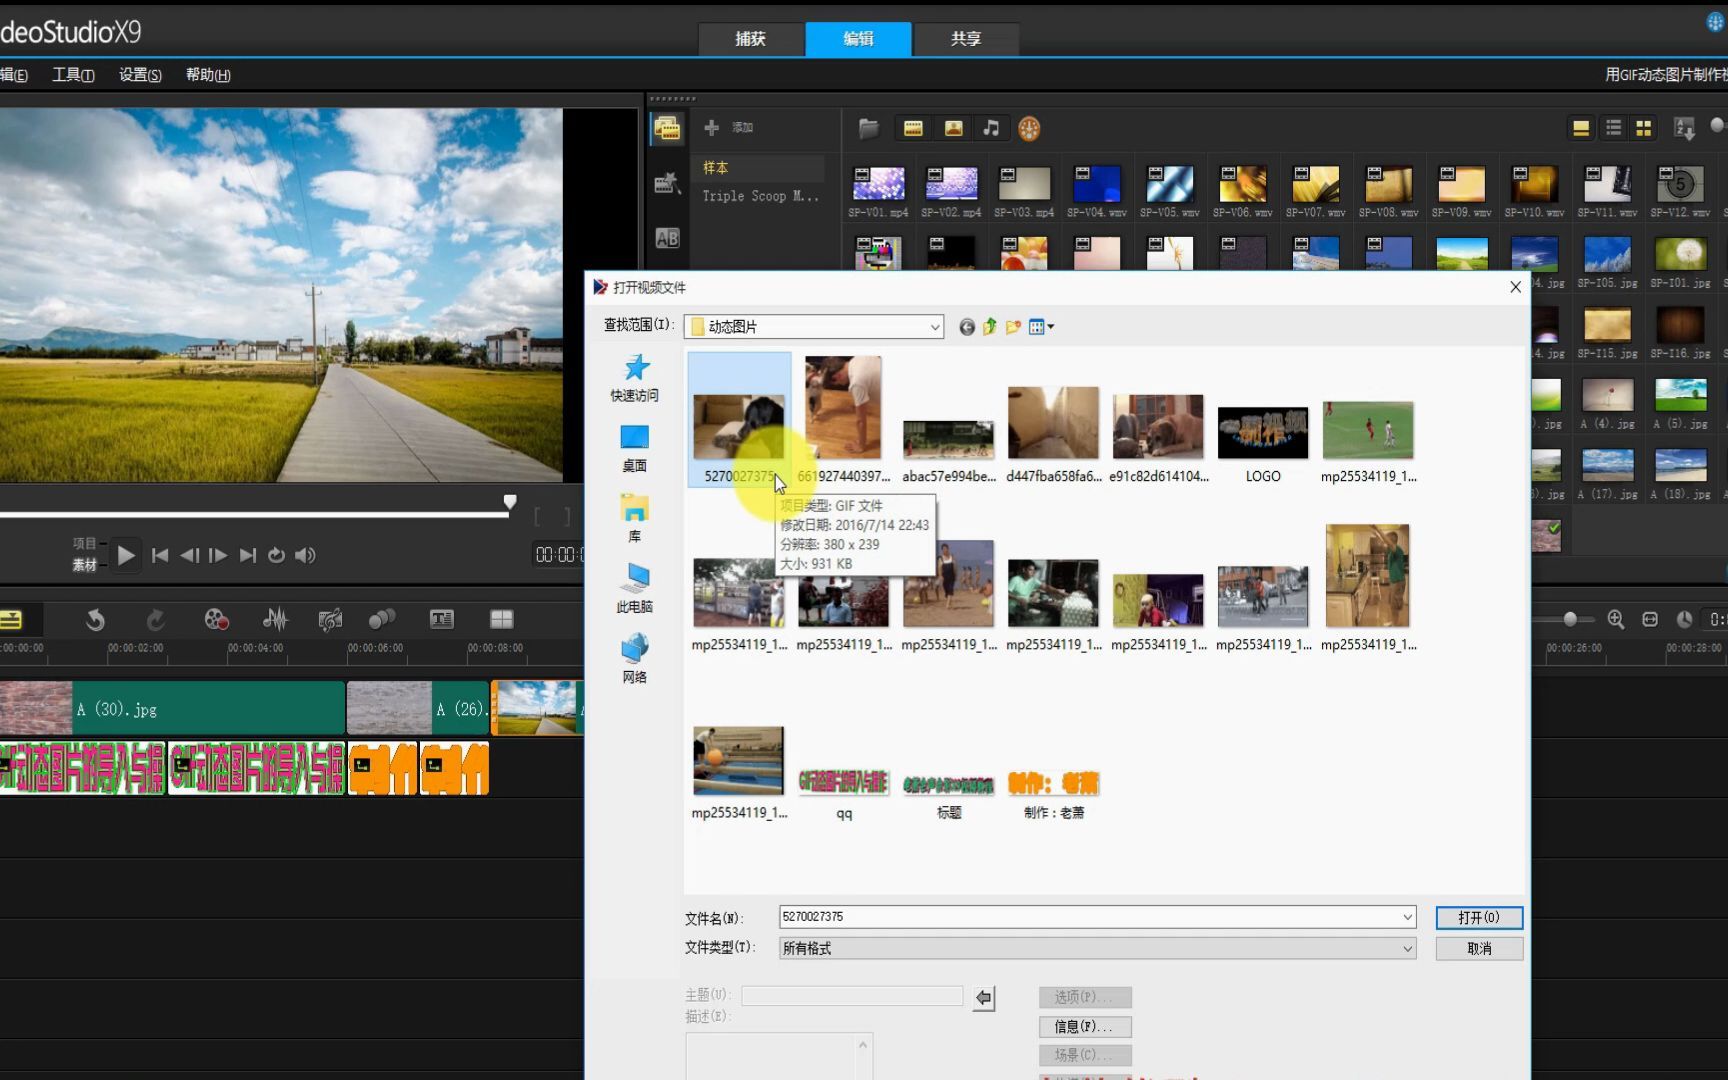Go up one folder level in dialog
The image size is (1728, 1080).
(x=990, y=327)
